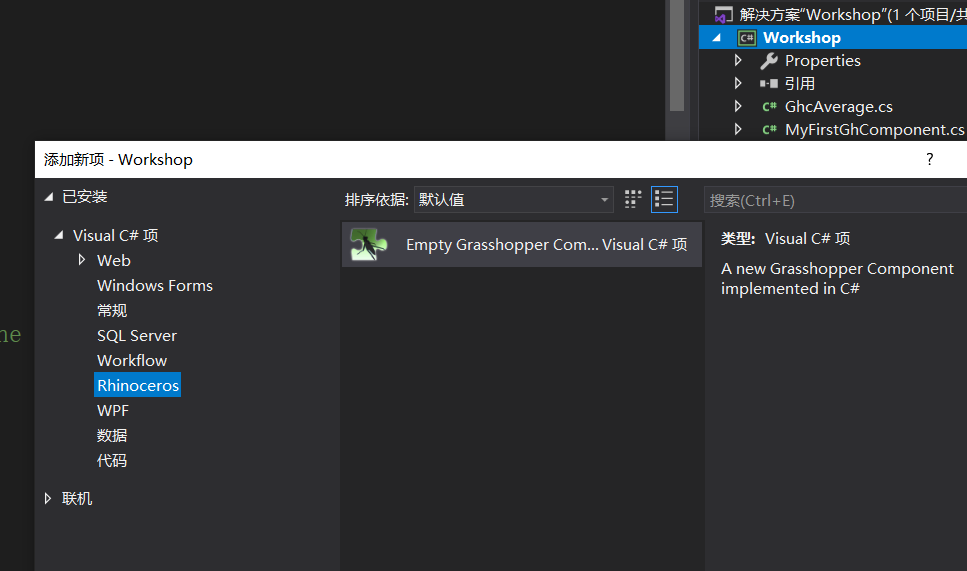Switch to small icons list view
Screen dimensions: 967x571
pos(664,199)
